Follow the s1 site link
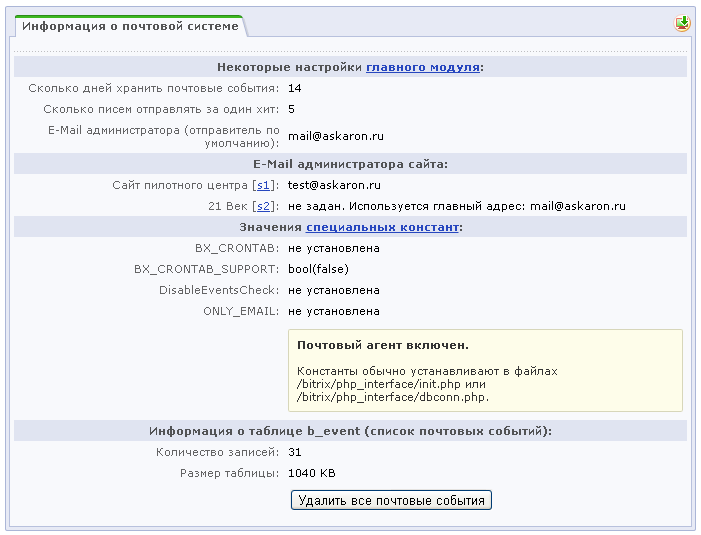 [264, 186]
